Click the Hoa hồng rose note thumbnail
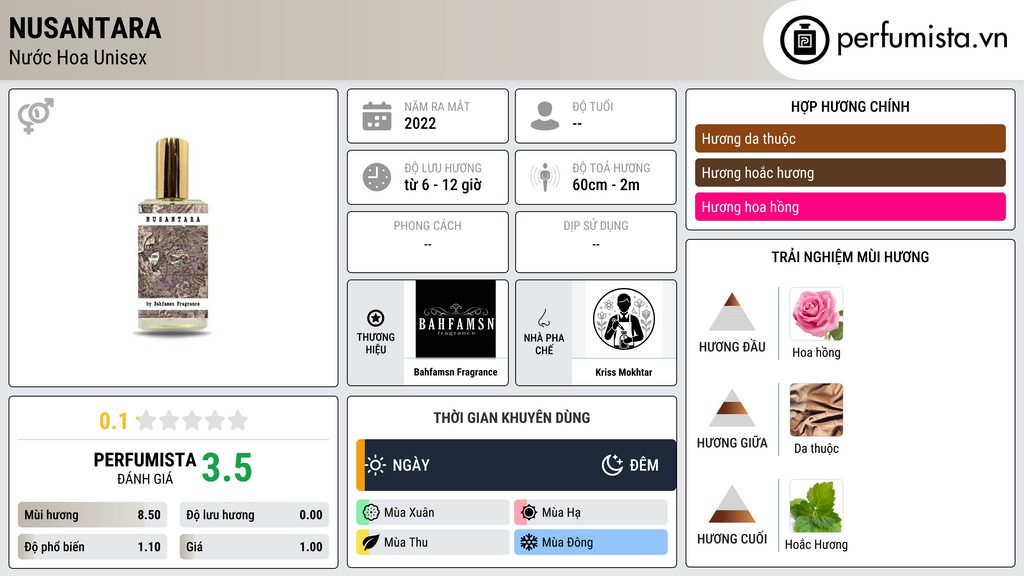1024x576 pixels. tap(816, 314)
